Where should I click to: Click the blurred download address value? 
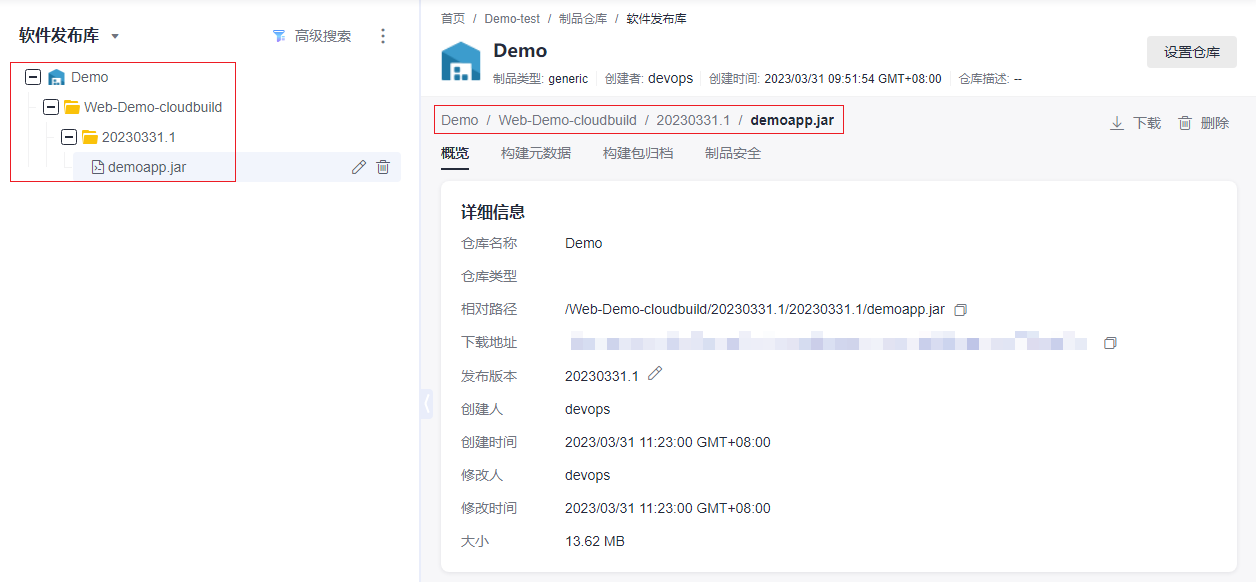828,343
